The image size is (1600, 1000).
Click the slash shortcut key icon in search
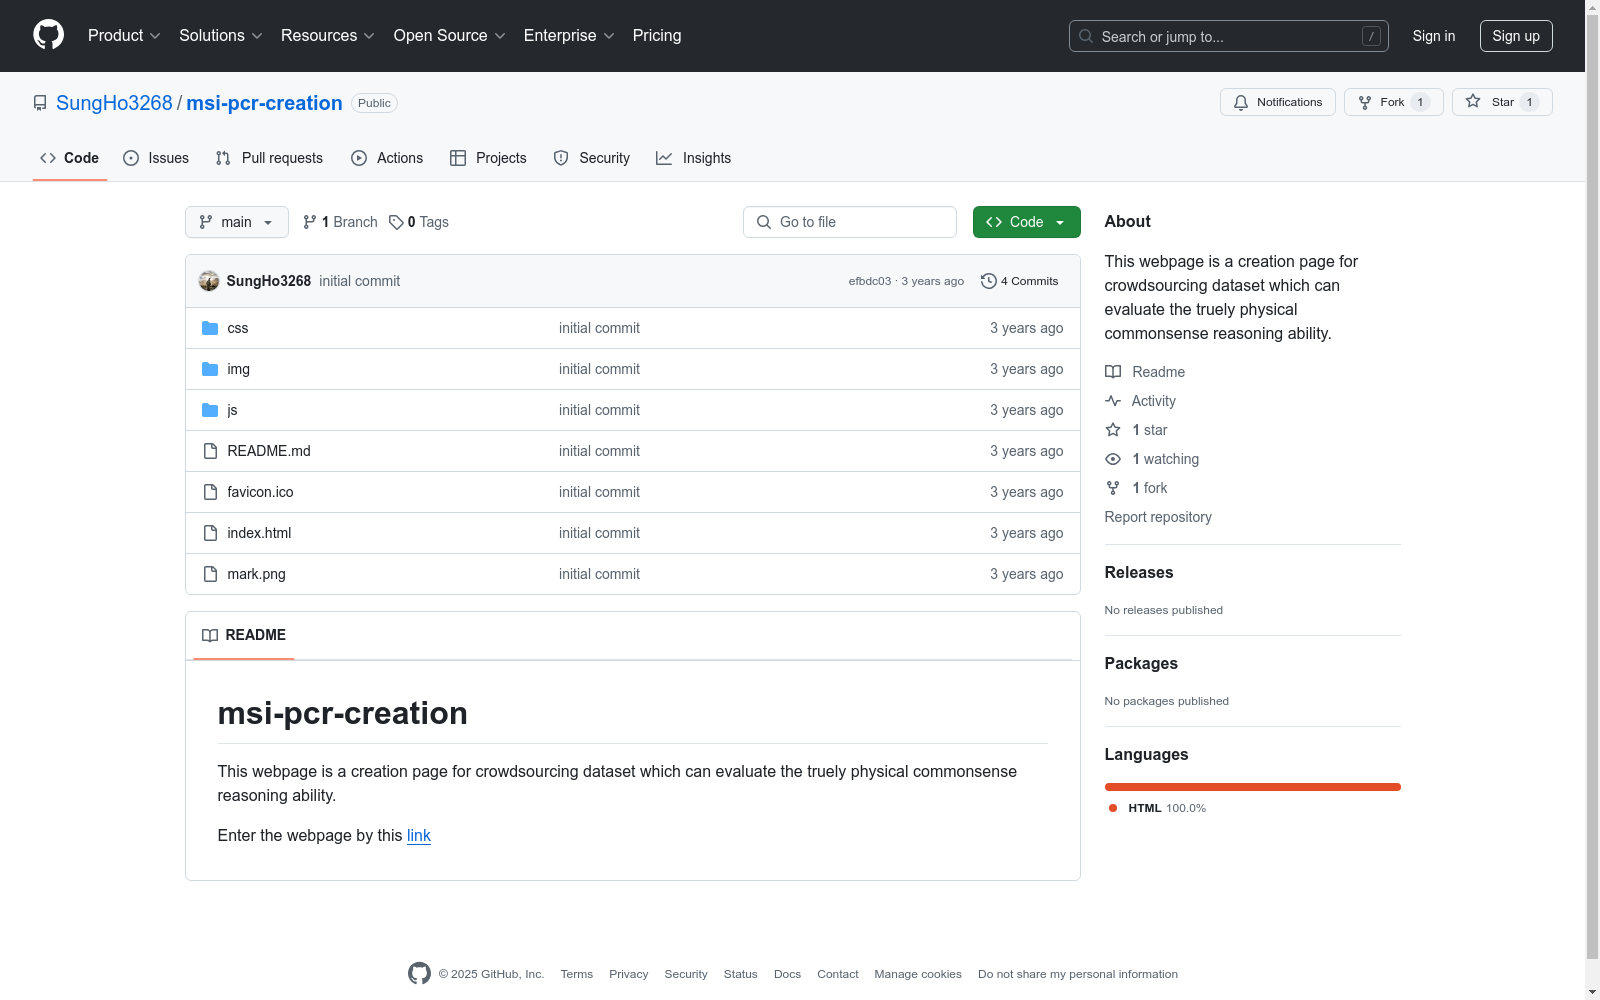tap(1371, 36)
